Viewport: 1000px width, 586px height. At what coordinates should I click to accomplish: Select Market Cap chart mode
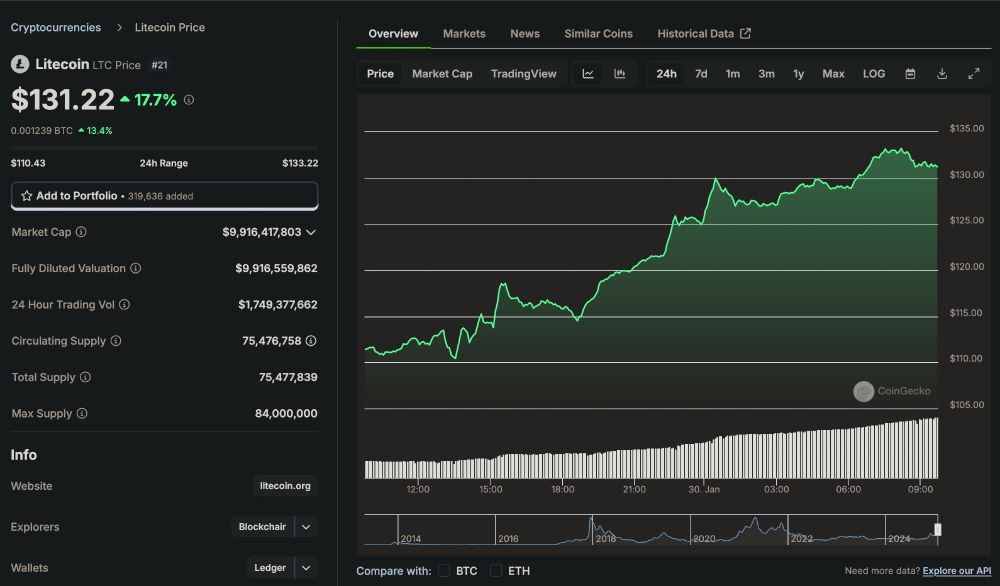pos(442,74)
